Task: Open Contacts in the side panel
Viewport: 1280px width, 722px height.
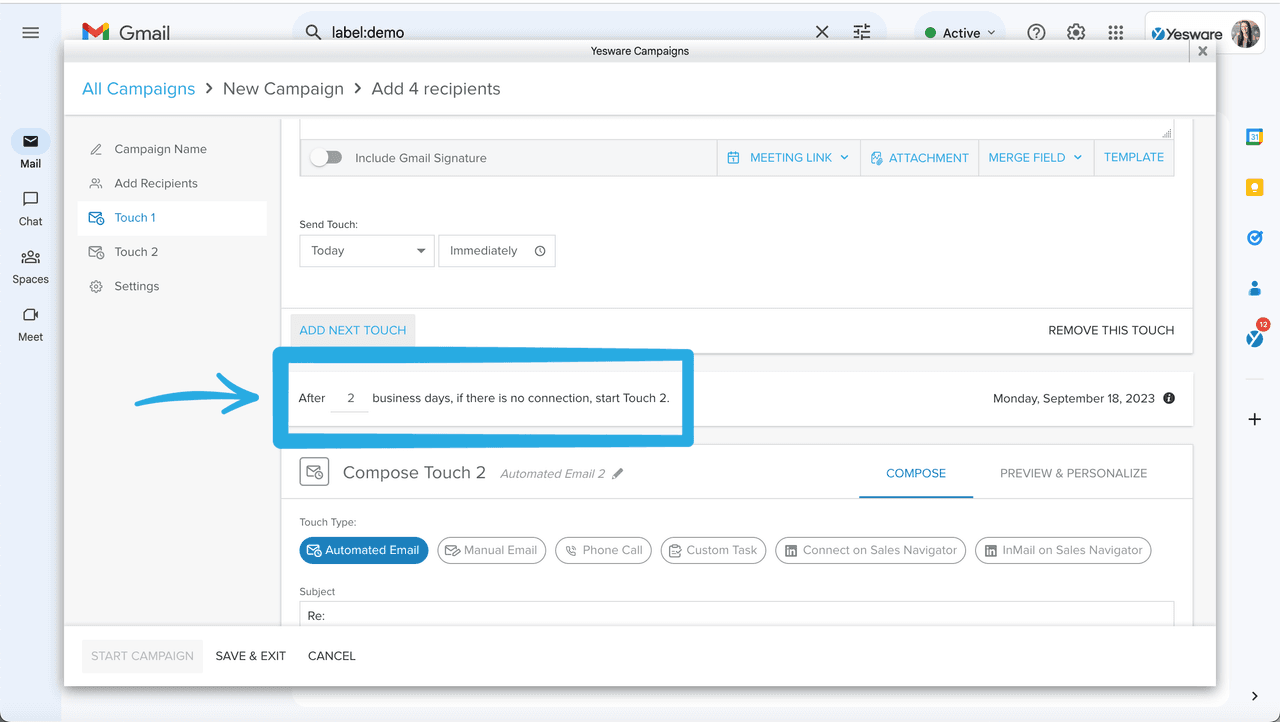Action: (1254, 289)
